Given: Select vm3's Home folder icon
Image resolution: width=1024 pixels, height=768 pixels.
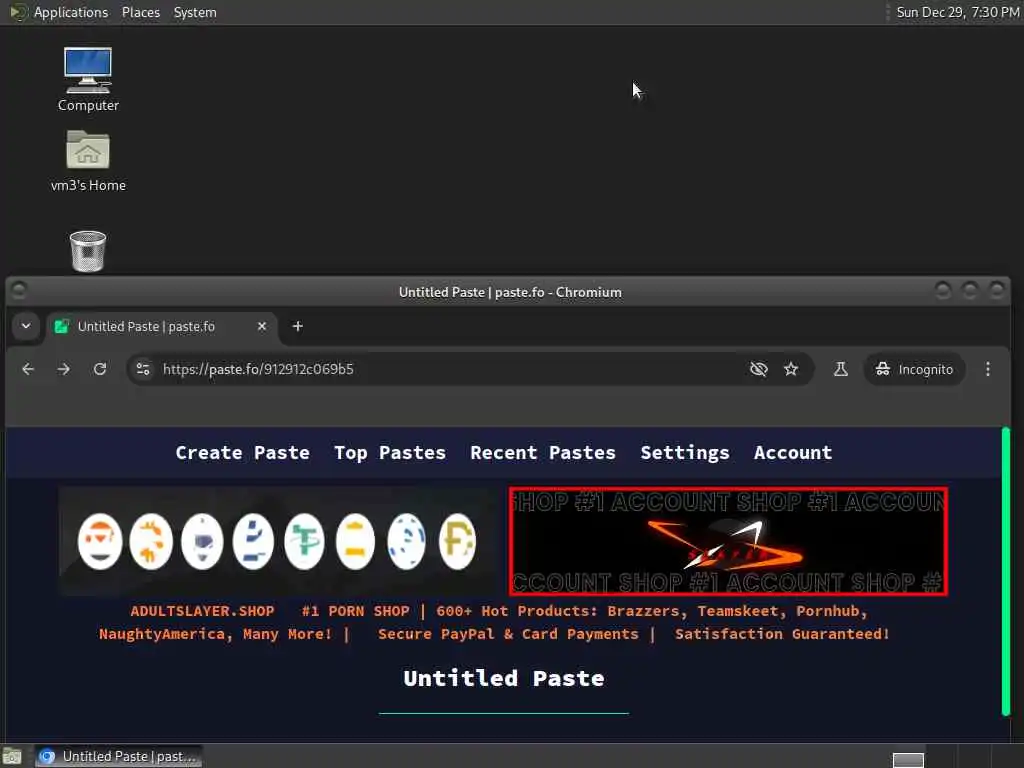Looking at the screenshot, I should pyautogui.click(x=88, y=161).
